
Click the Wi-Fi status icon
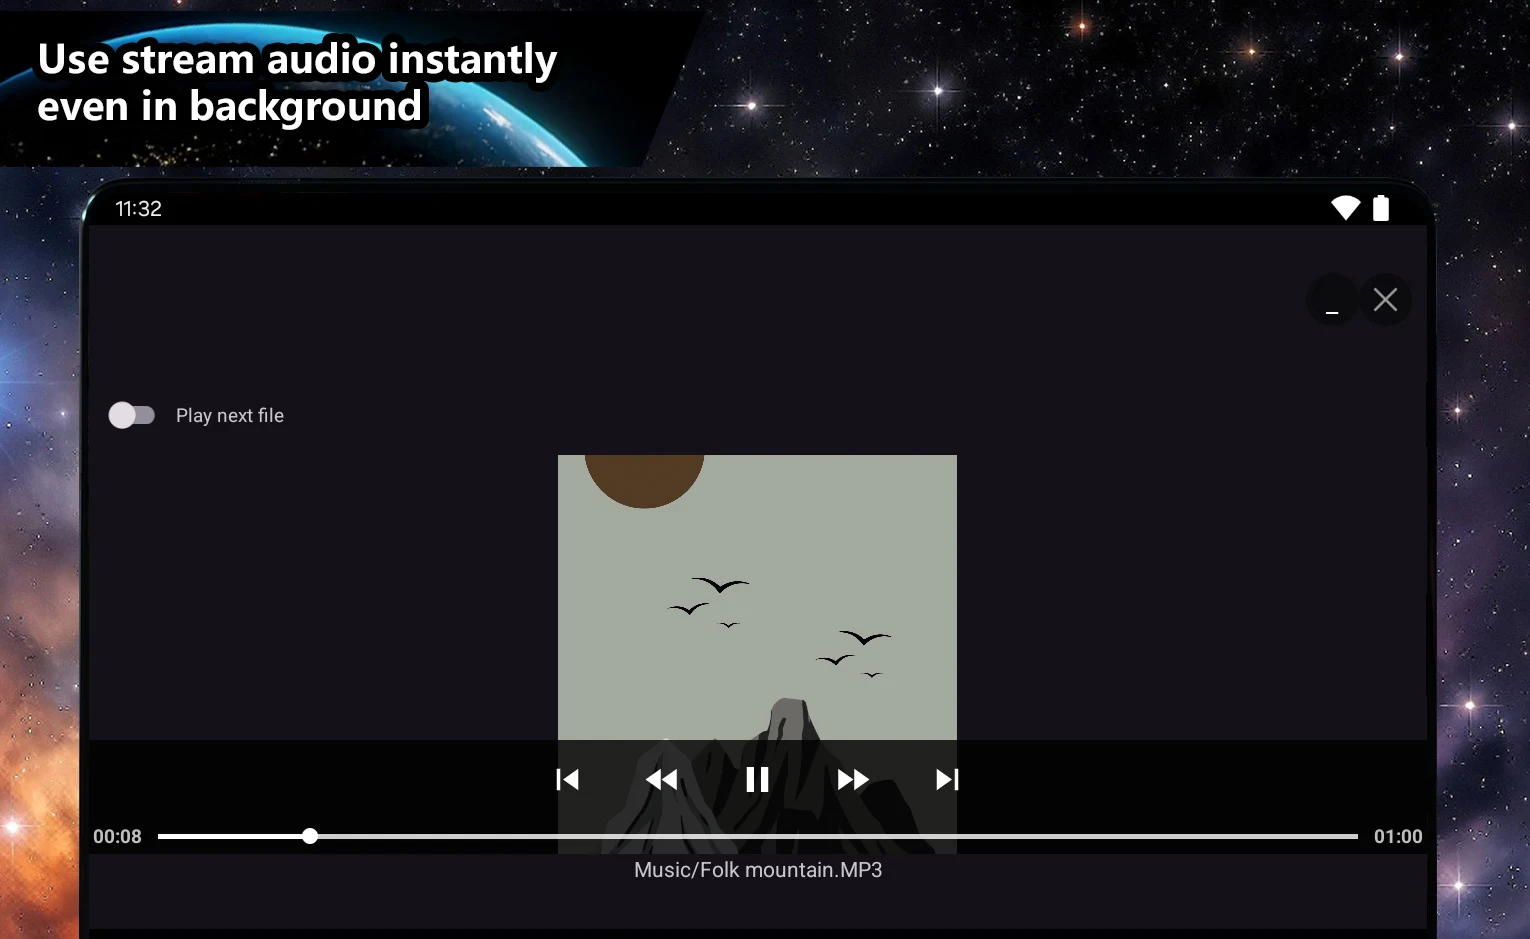click(1346, 208)
